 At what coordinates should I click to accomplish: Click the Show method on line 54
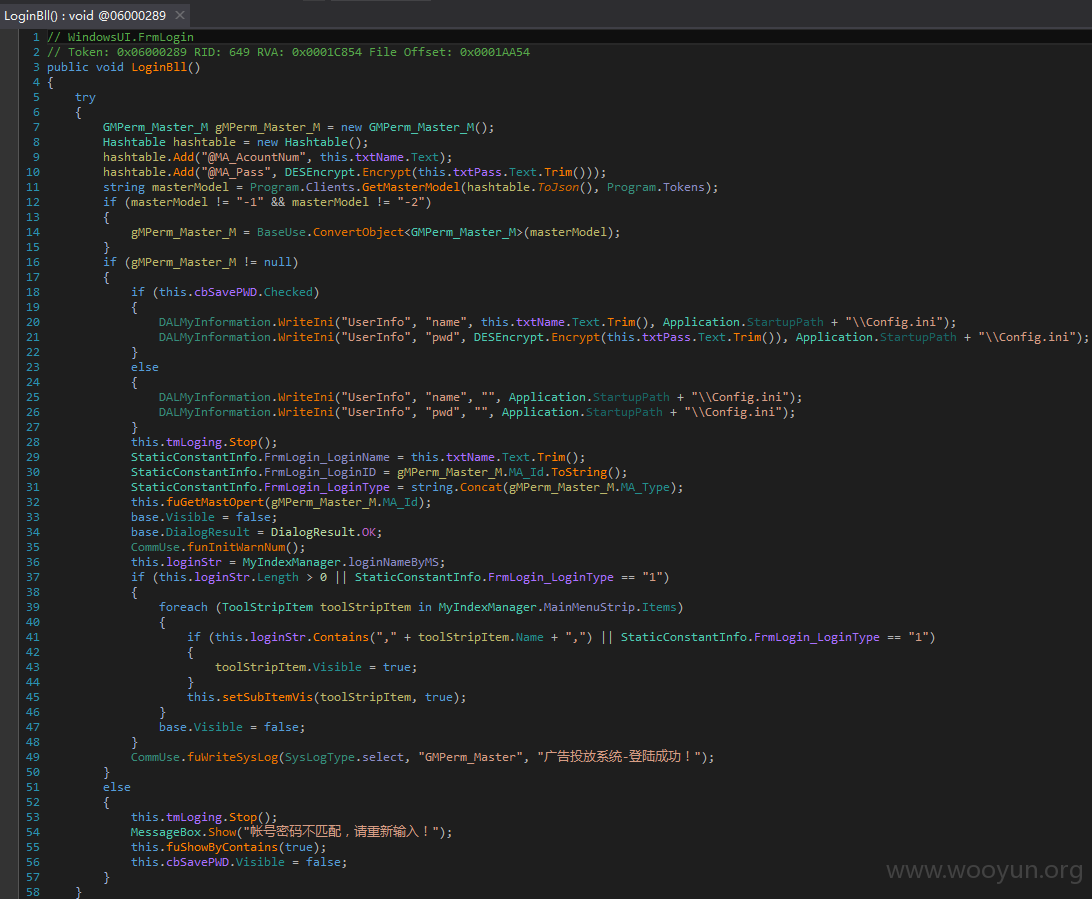coord(222,832)
